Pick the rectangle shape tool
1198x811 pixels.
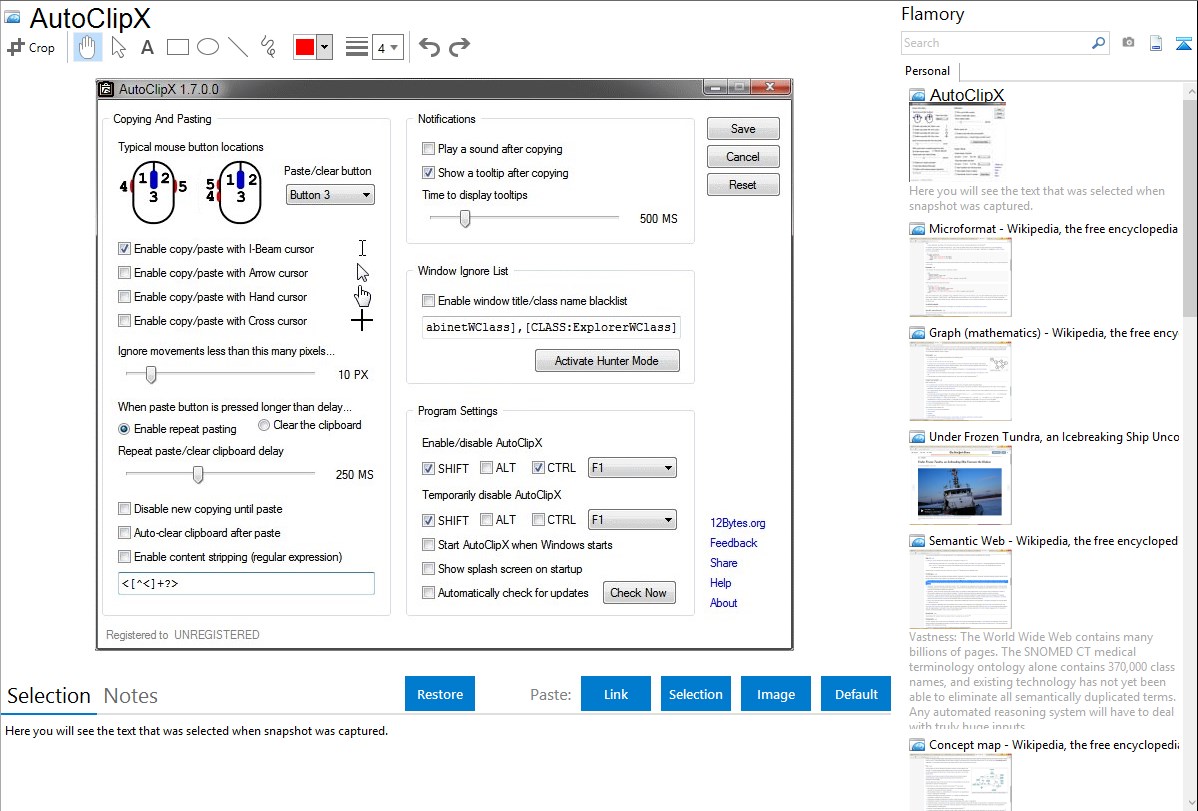[x=177, y=47]
